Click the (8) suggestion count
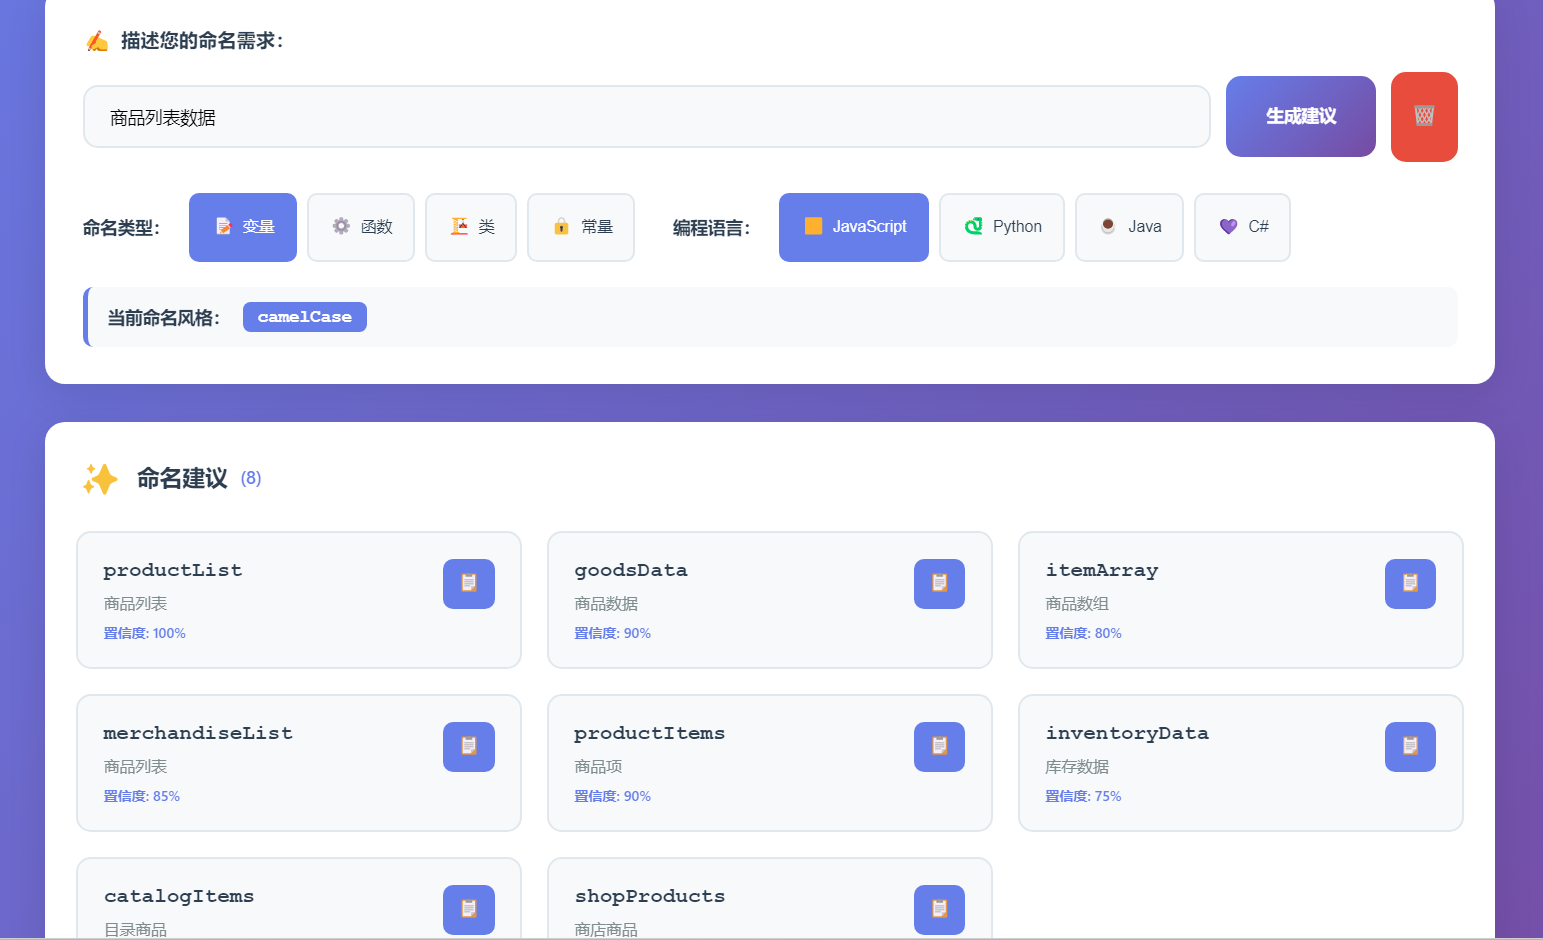 click(251, 478)
